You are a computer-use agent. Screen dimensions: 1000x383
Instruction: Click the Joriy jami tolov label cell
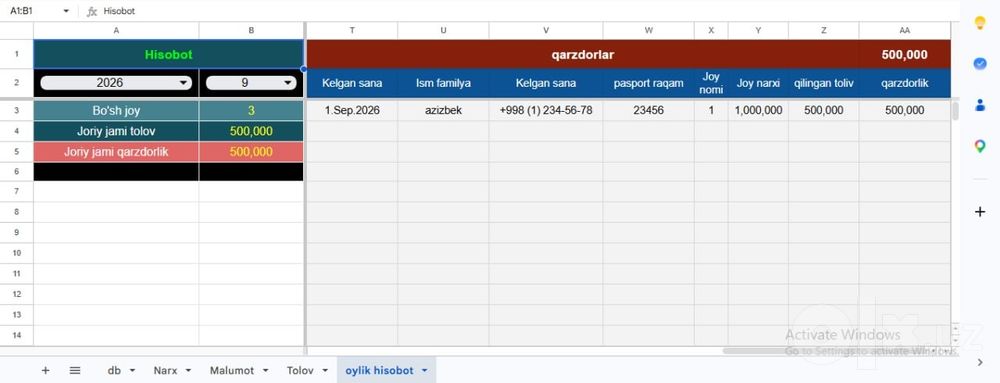coord(116,131)
